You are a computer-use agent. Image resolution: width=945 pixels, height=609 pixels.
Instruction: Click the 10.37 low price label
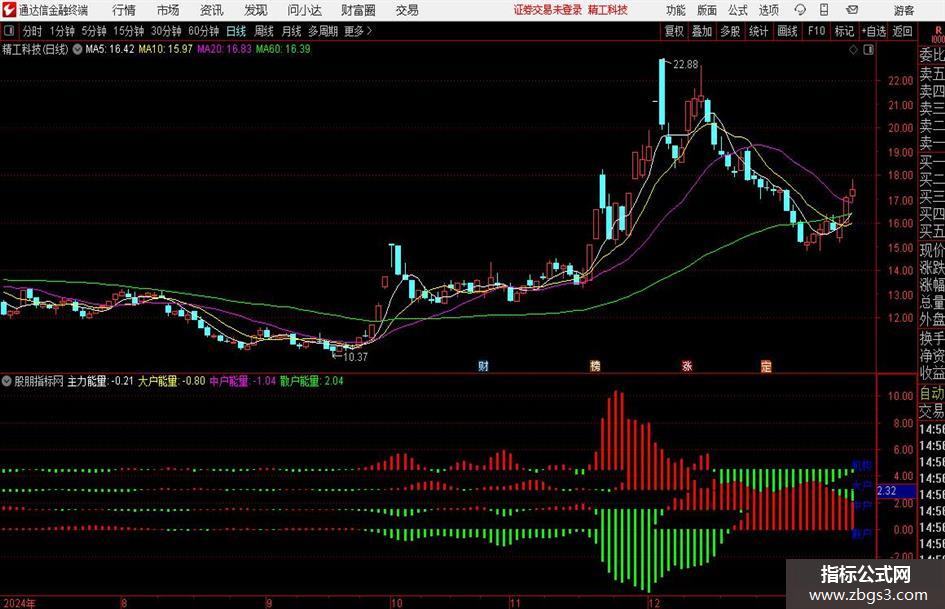click(x=355, y=357)
